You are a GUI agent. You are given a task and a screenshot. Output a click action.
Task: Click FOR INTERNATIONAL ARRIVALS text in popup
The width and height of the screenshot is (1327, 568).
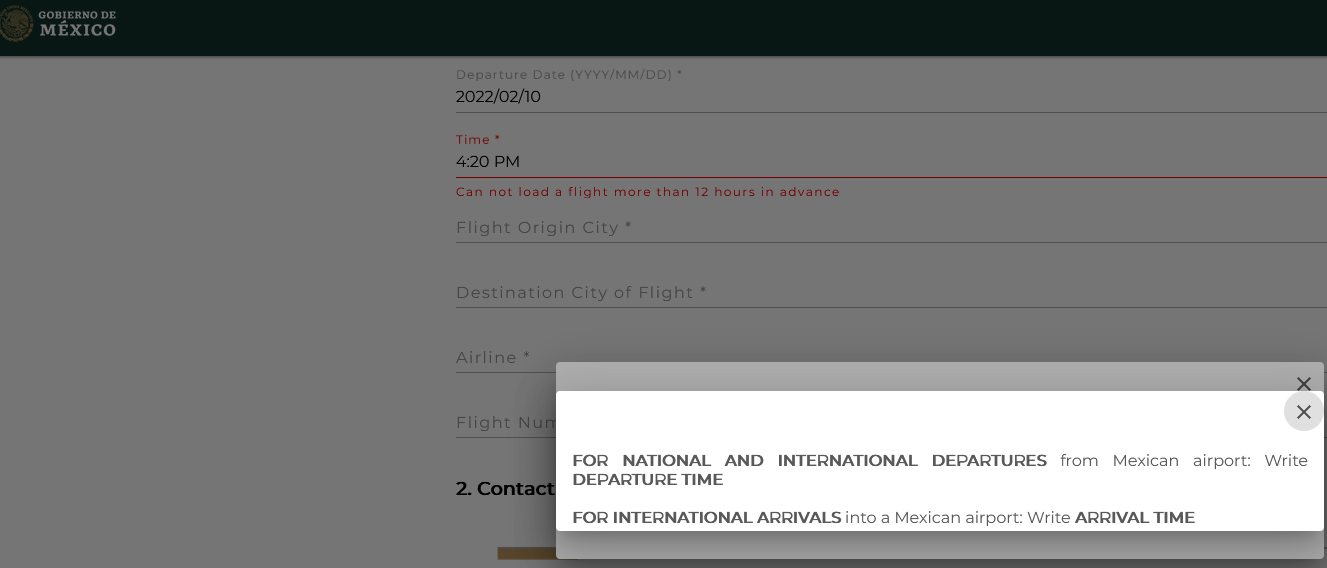pyautogui.click(x=707, y=518)
